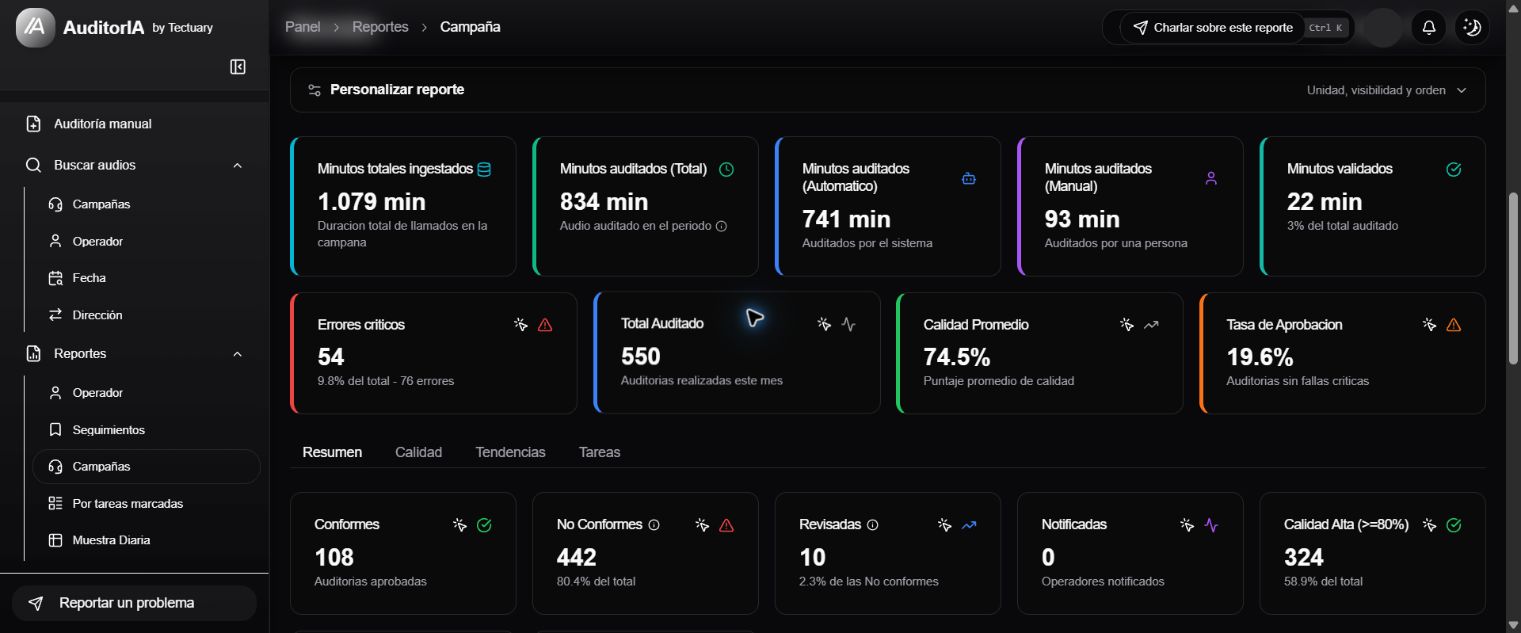The width and height of the screenshot is (1521, 633).
Task: Switch to the Tendencias tab
Action: click(x=510, y=452)
